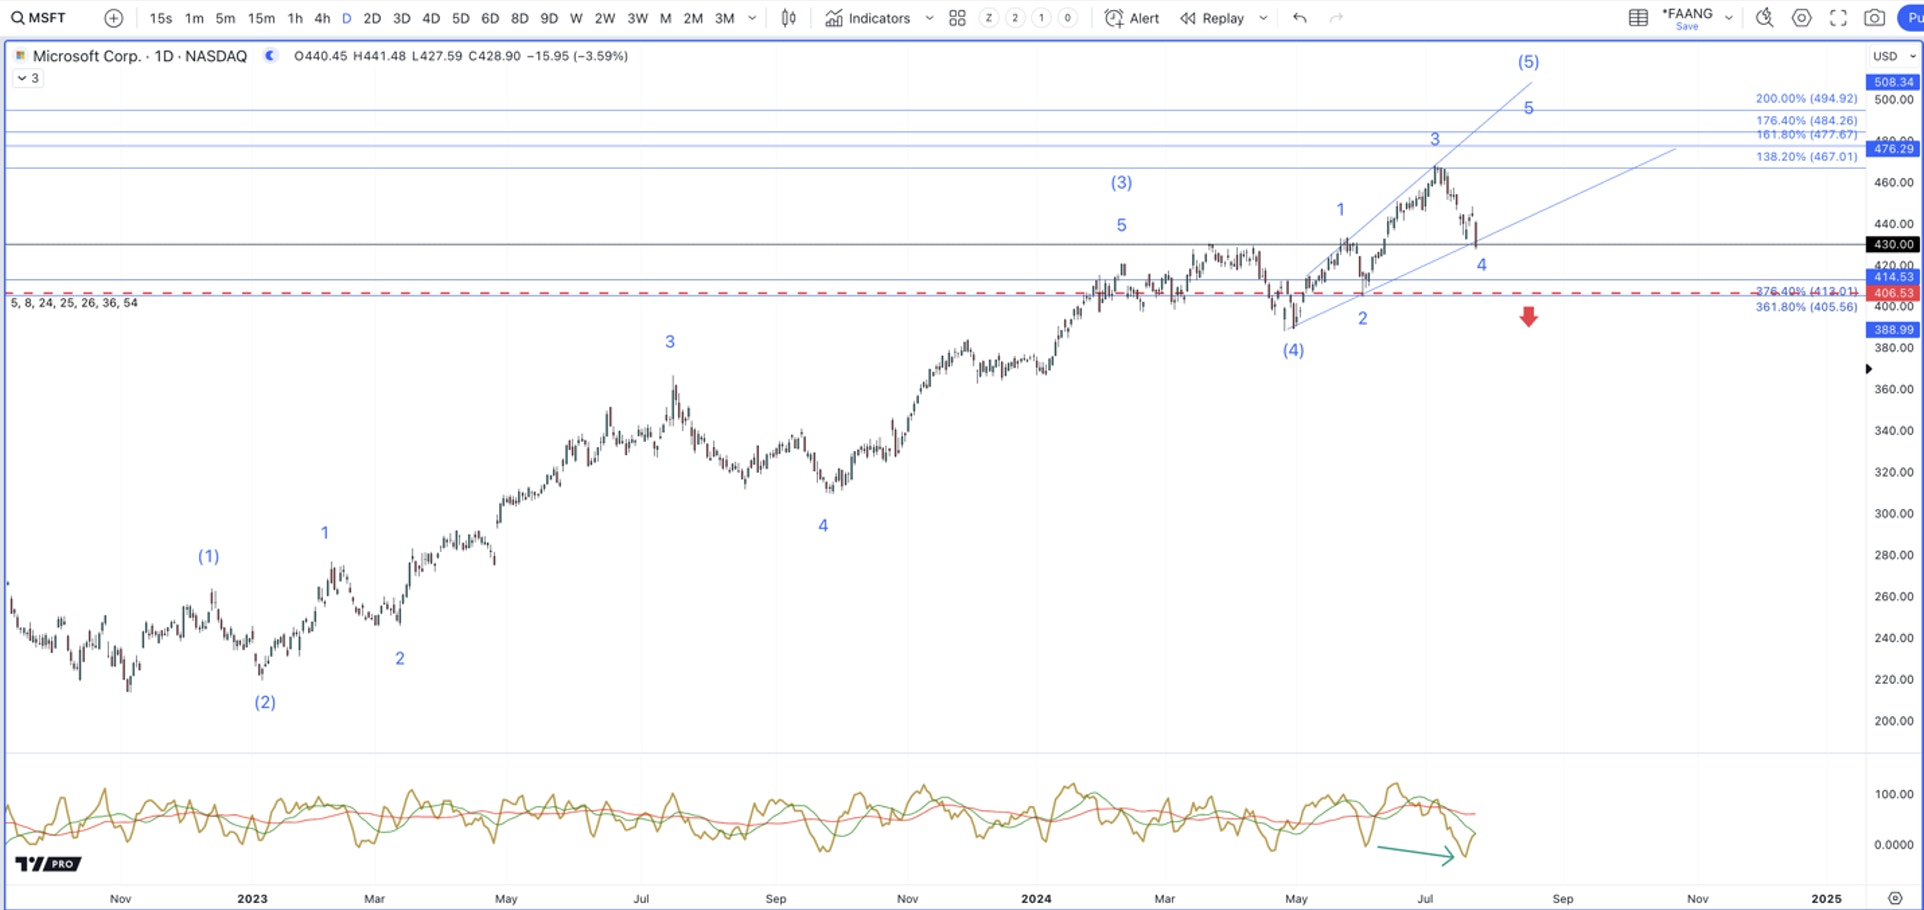Choose the 9D timeframe
This screenshot has height=910, width=1924.
pyautogui.click(x=549, y=18)
